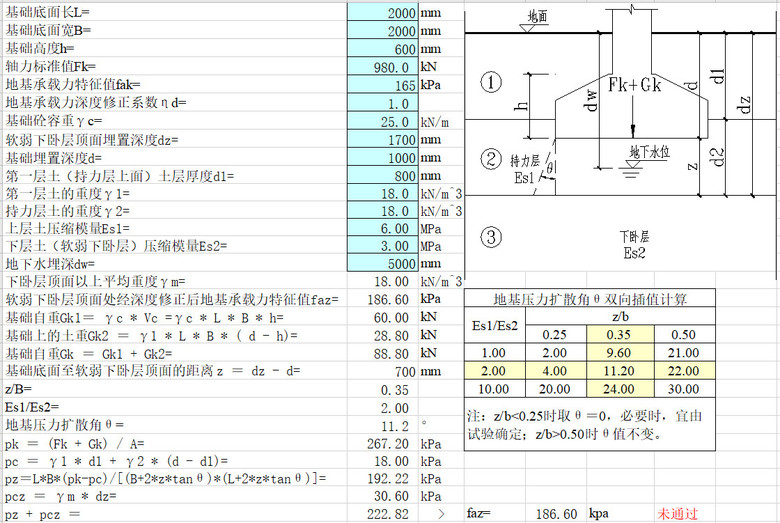Image resolution: width=780 pixels, height=523 pixels.
Task: Click the red 未通过 result cell
Action: coord(678,514)
